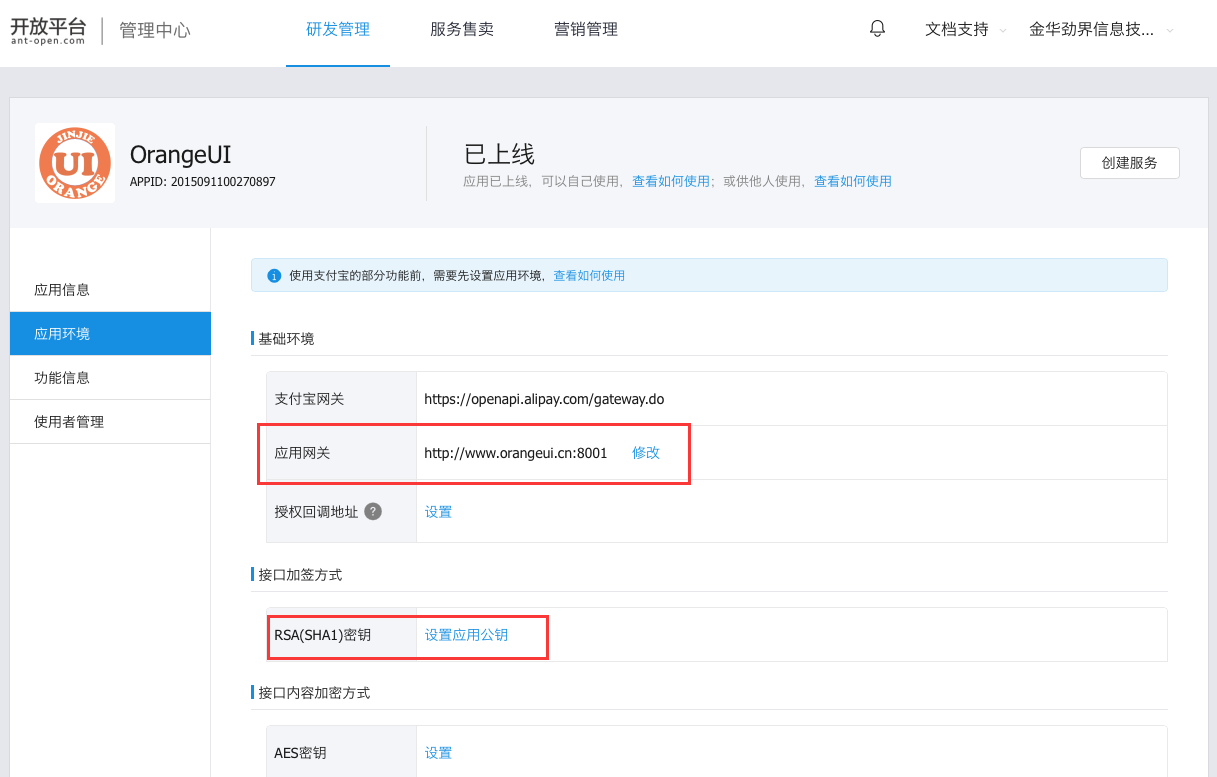
Task: Click the 开放平台 ant-open logo
Action: [48, 30]
